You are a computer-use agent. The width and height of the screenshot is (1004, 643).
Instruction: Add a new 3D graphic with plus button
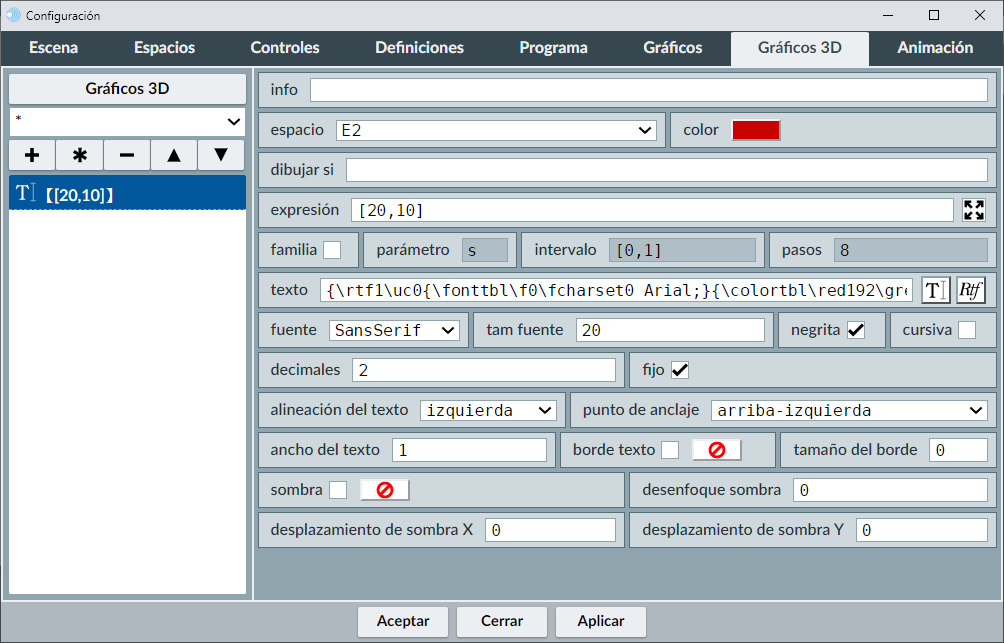[32, 155]
